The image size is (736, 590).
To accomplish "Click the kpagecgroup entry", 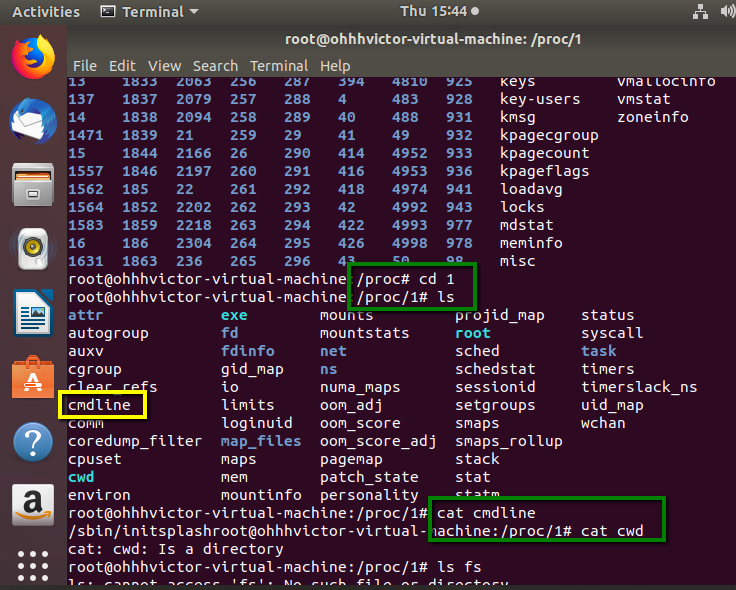I will (x=549, y=136).
